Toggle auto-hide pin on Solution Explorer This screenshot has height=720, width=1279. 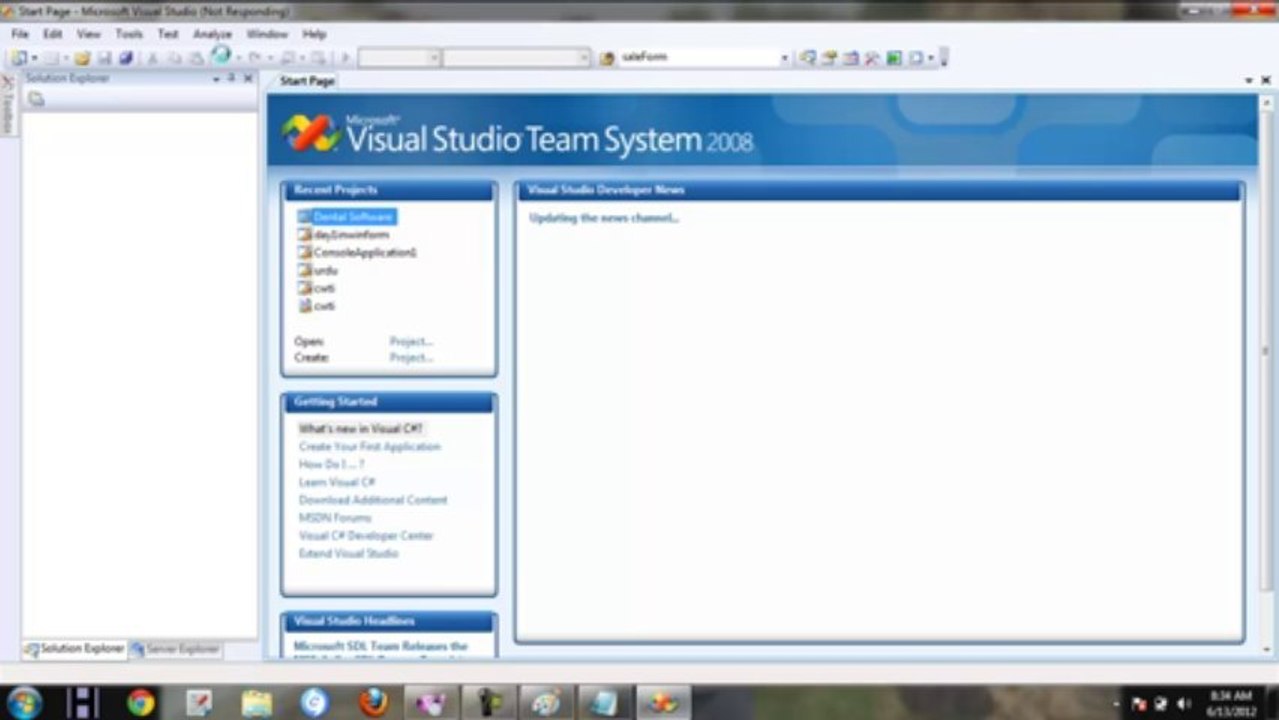coord(231,78)
